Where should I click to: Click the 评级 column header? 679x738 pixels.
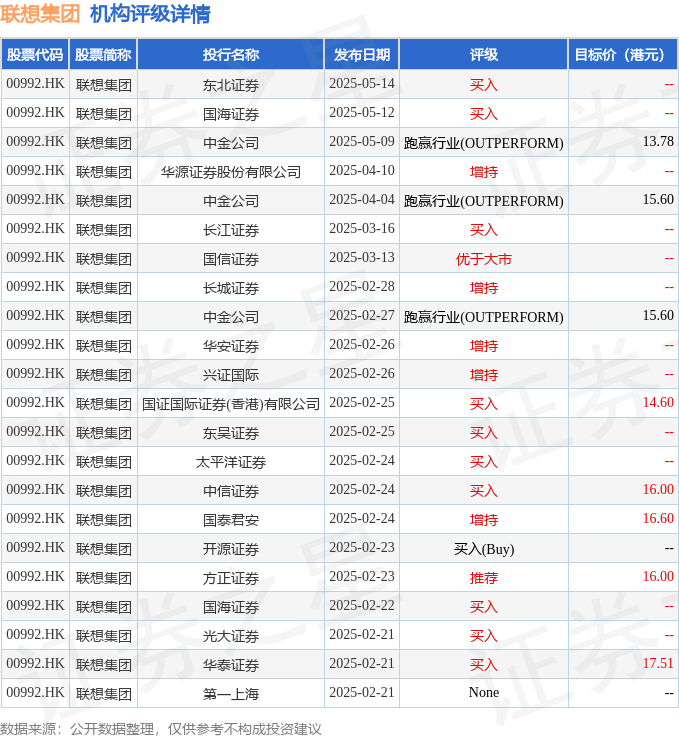coord(484,55)
